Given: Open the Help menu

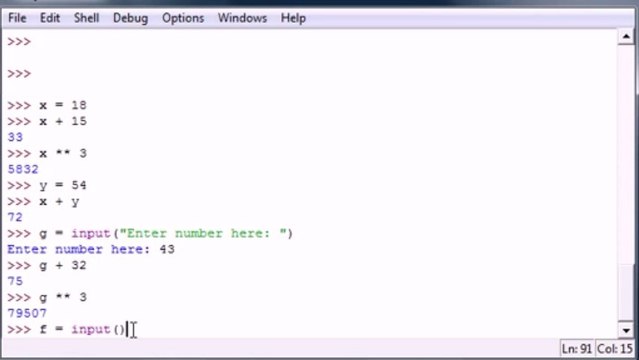Looking at the screenshot, I should pos(293,18).
